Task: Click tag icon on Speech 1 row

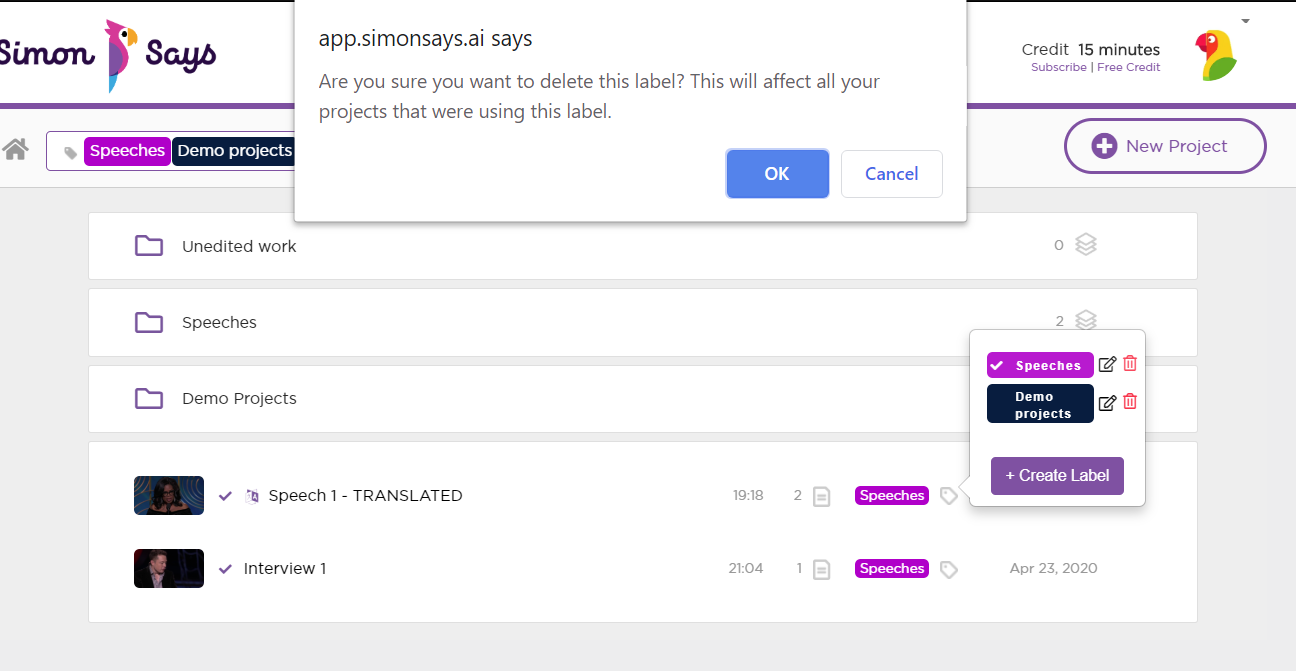Action: pos(949,496)
